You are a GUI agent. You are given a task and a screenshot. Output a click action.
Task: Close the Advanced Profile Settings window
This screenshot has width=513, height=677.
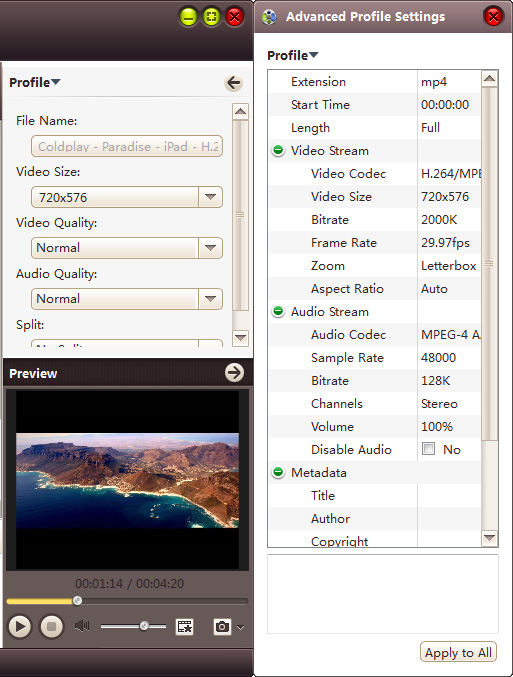pyautogui.click(x=494, y=17)
